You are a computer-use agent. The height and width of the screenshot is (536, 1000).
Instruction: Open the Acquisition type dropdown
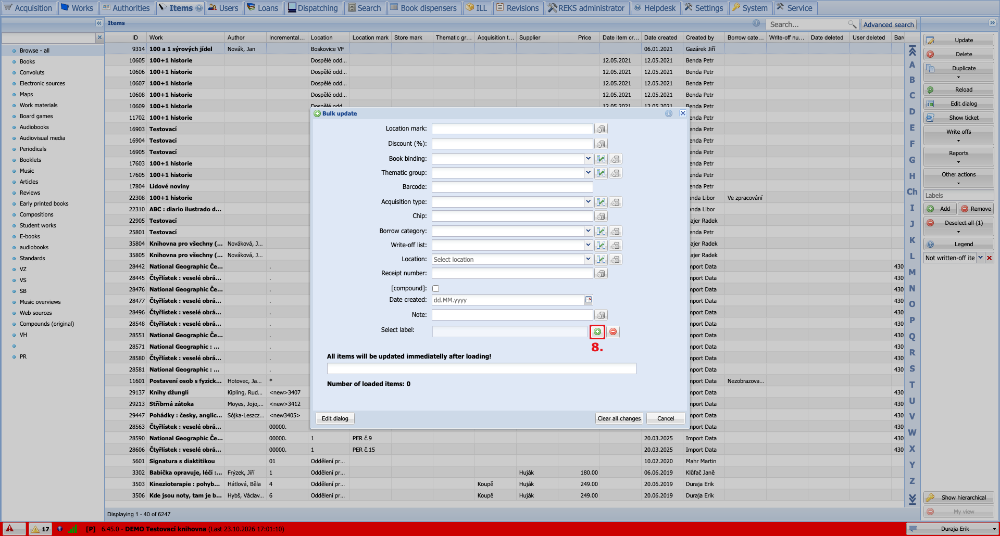pyautogui.click(x=588, y=202)
